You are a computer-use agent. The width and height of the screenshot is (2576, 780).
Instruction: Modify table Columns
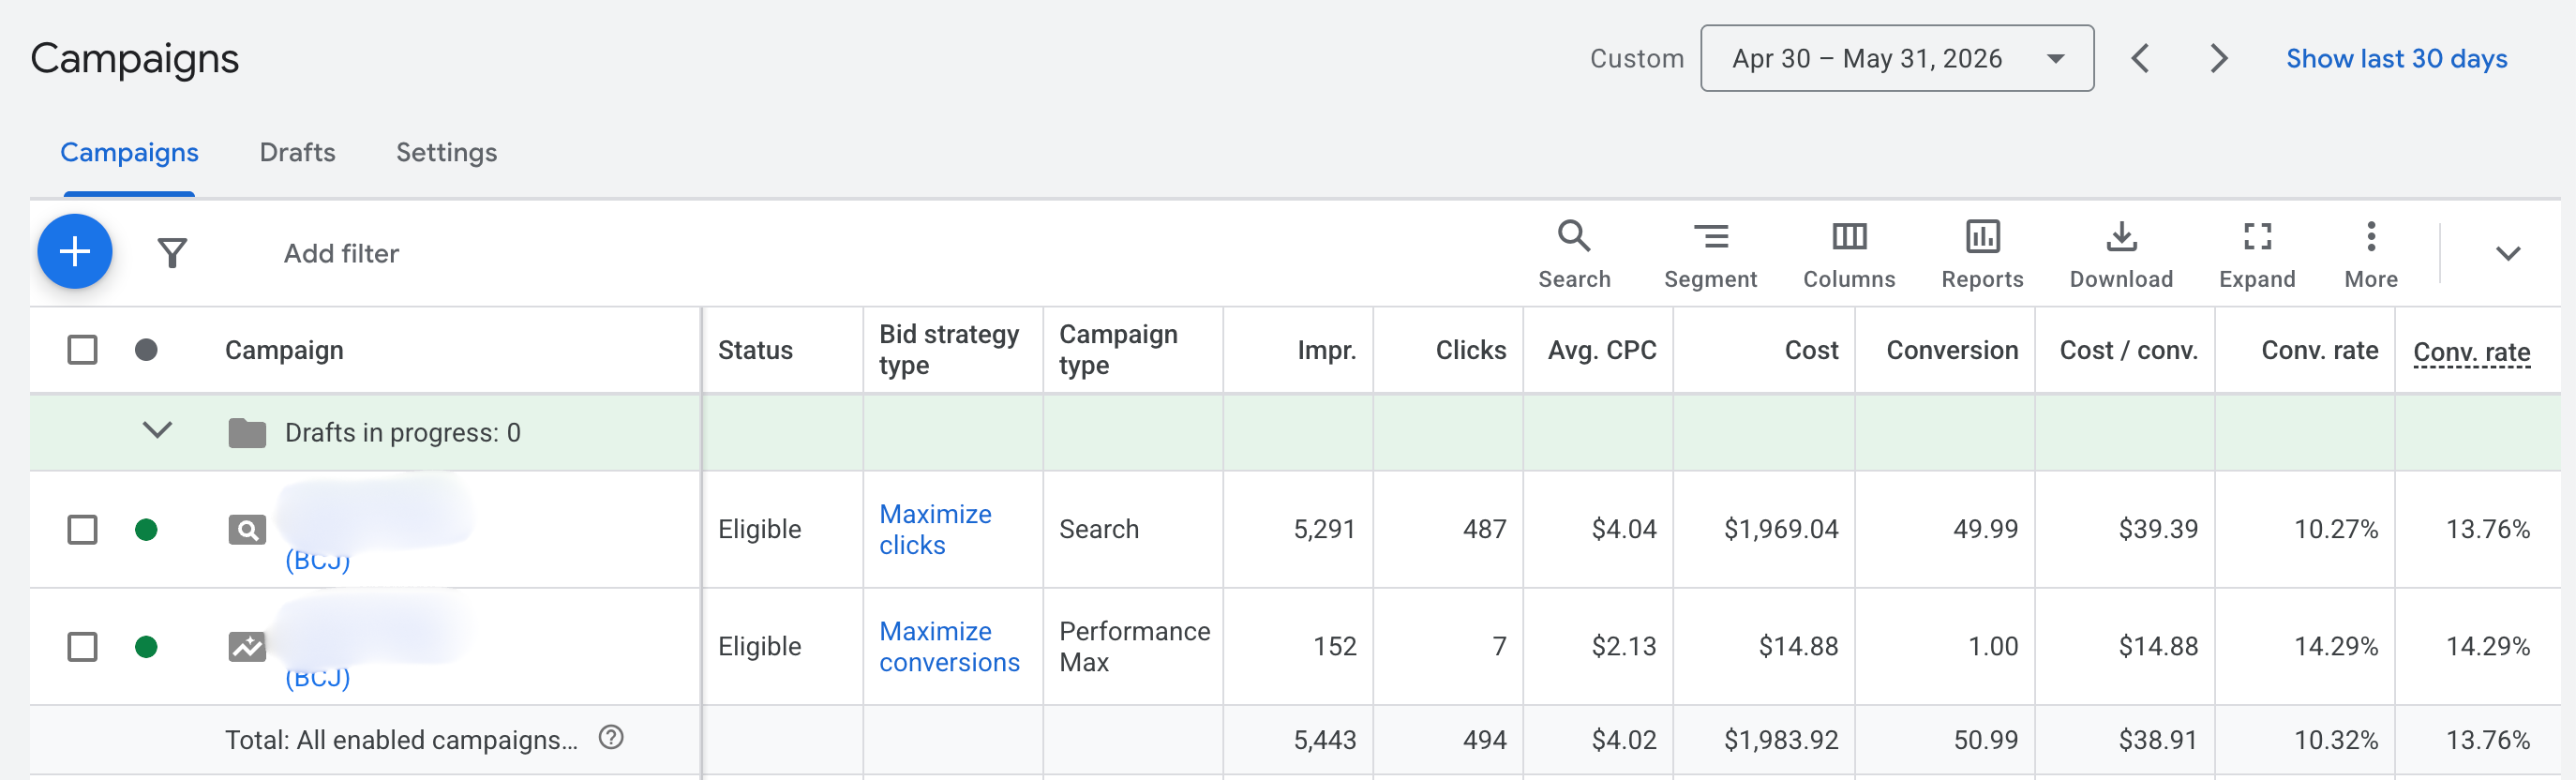tap(1849, 255)
